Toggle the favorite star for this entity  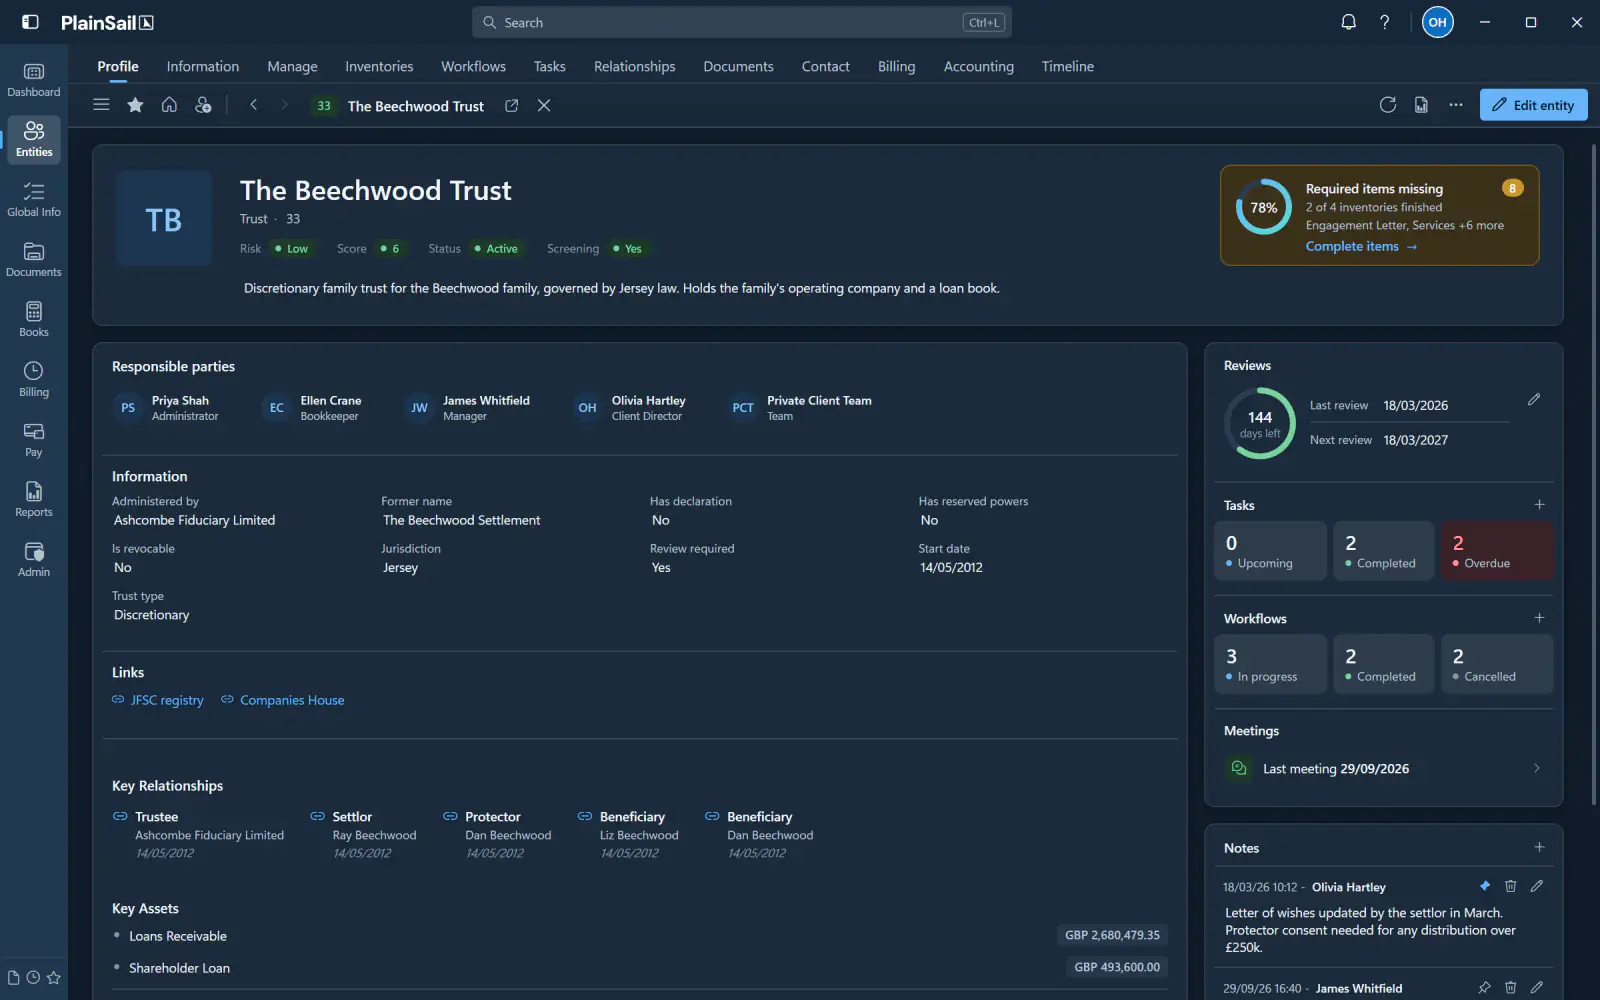click(135, 105)
